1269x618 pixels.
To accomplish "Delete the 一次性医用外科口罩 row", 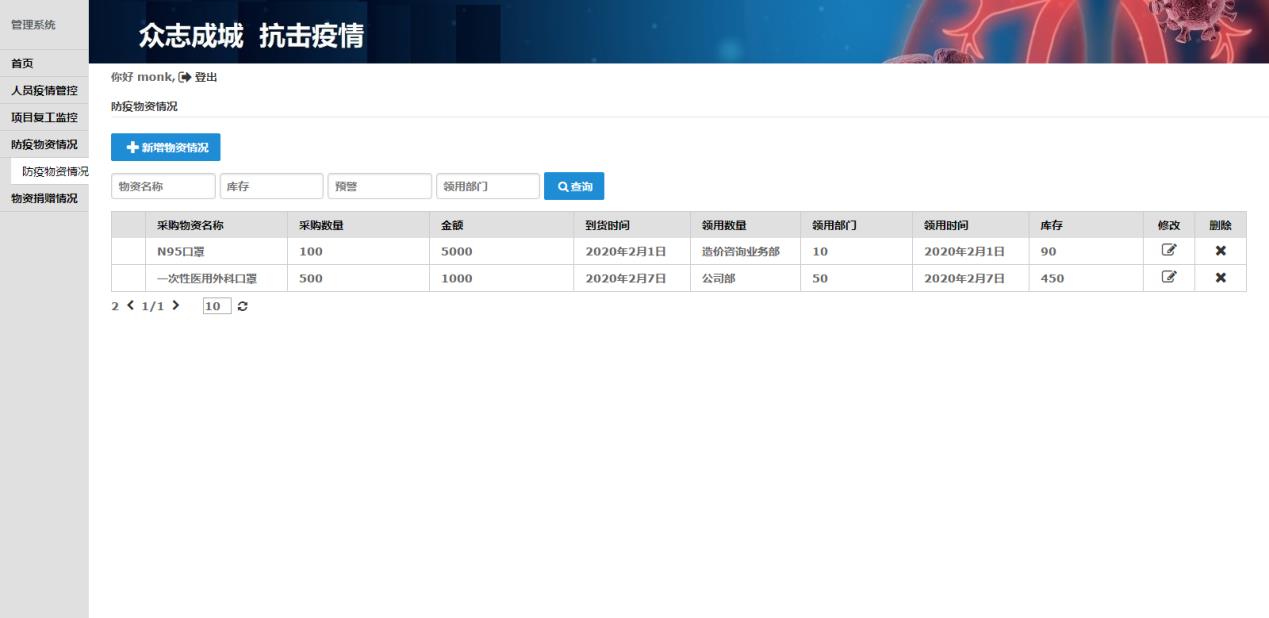I will coord(1220,278).
